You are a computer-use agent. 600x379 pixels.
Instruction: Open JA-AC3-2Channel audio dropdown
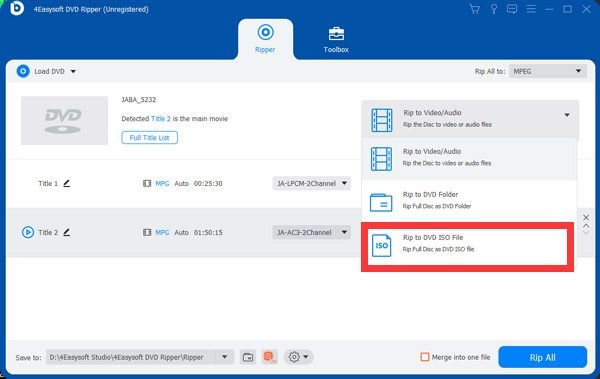311,232
